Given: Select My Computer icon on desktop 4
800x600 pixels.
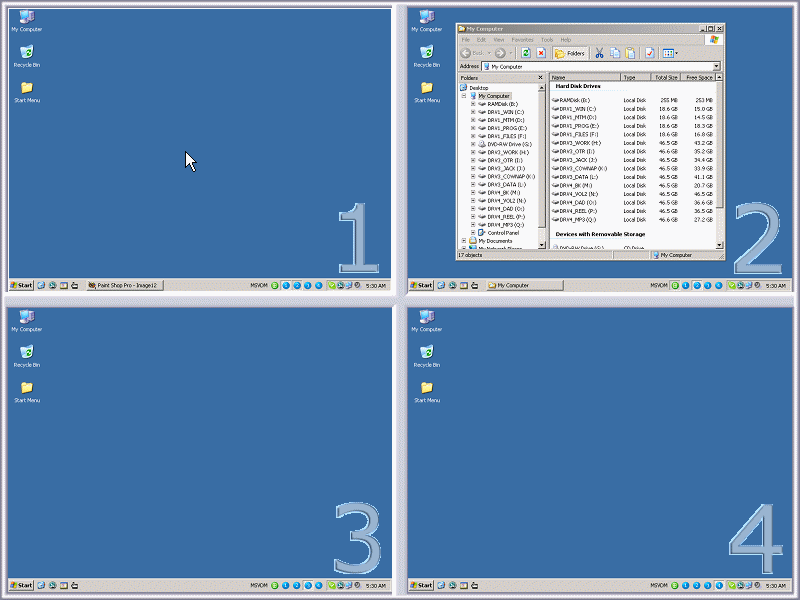Looking at the screenshot, I should (x=427, y=318).
